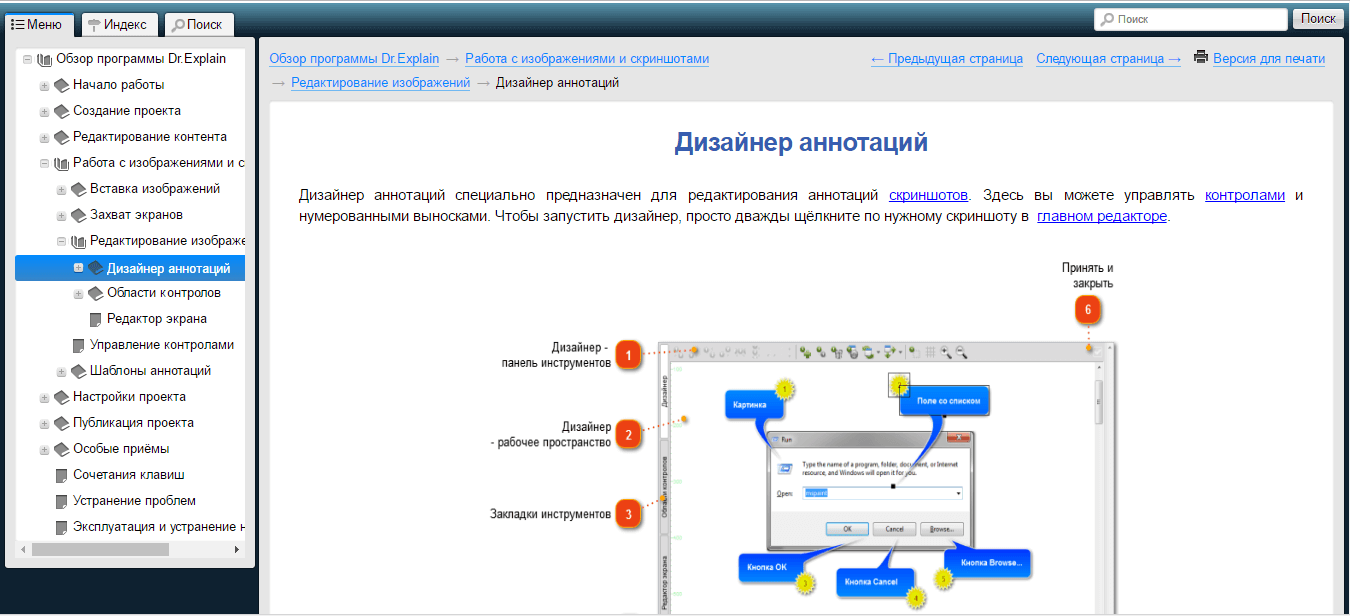The image size is (1350, 616).
Task: Expand the Создание проекта tree node
Action: [44, 111]
